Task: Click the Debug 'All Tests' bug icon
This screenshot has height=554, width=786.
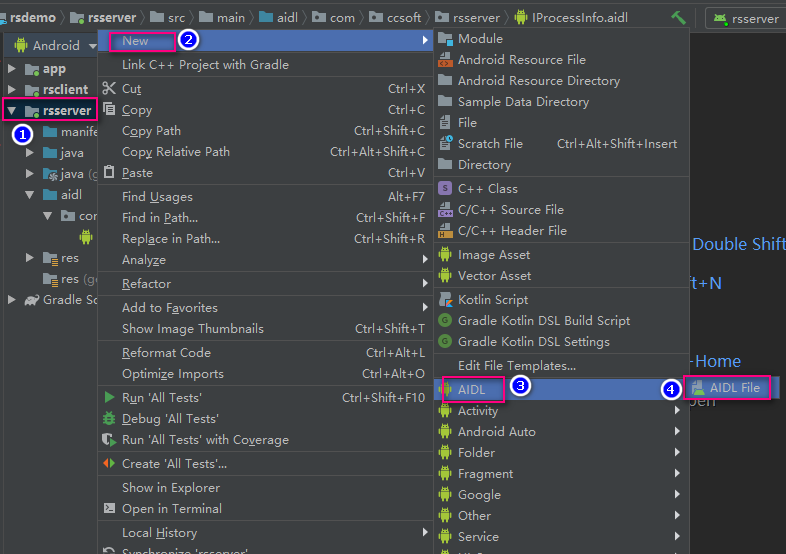Action: pos(109,418)
